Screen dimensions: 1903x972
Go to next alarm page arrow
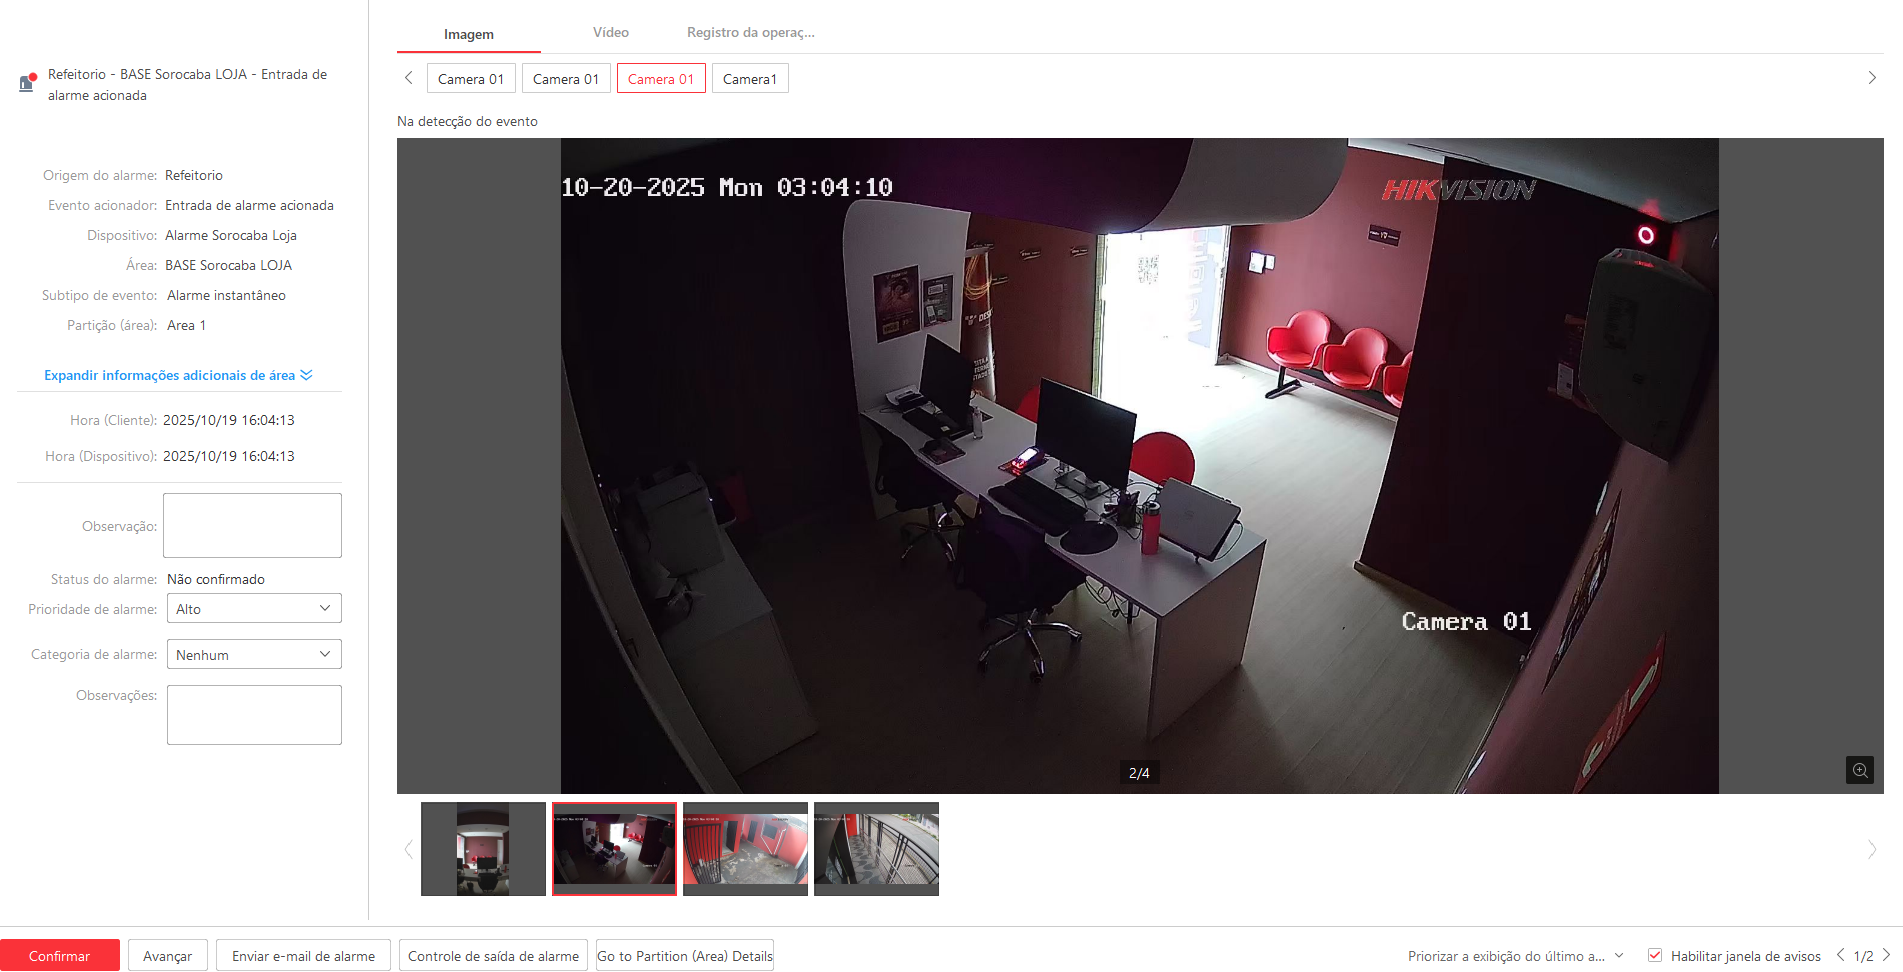1887,955
